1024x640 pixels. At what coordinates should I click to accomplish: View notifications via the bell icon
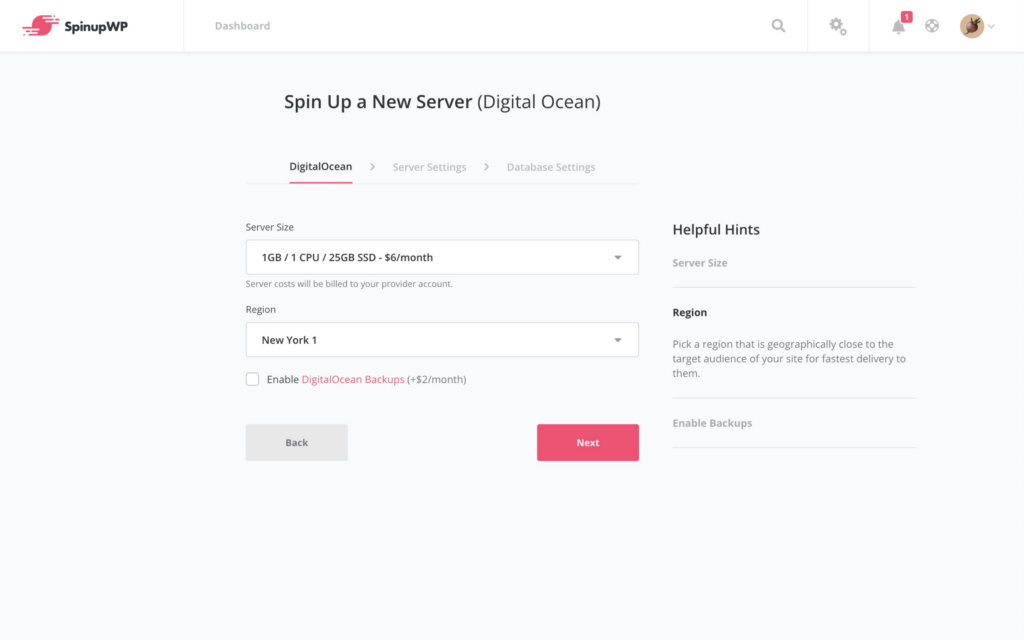(897, 28)
